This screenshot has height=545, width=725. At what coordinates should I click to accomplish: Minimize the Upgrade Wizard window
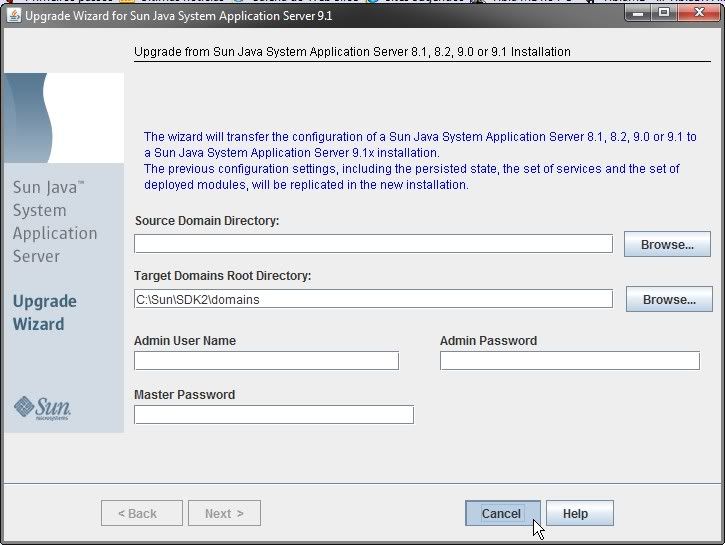[639, 14]
